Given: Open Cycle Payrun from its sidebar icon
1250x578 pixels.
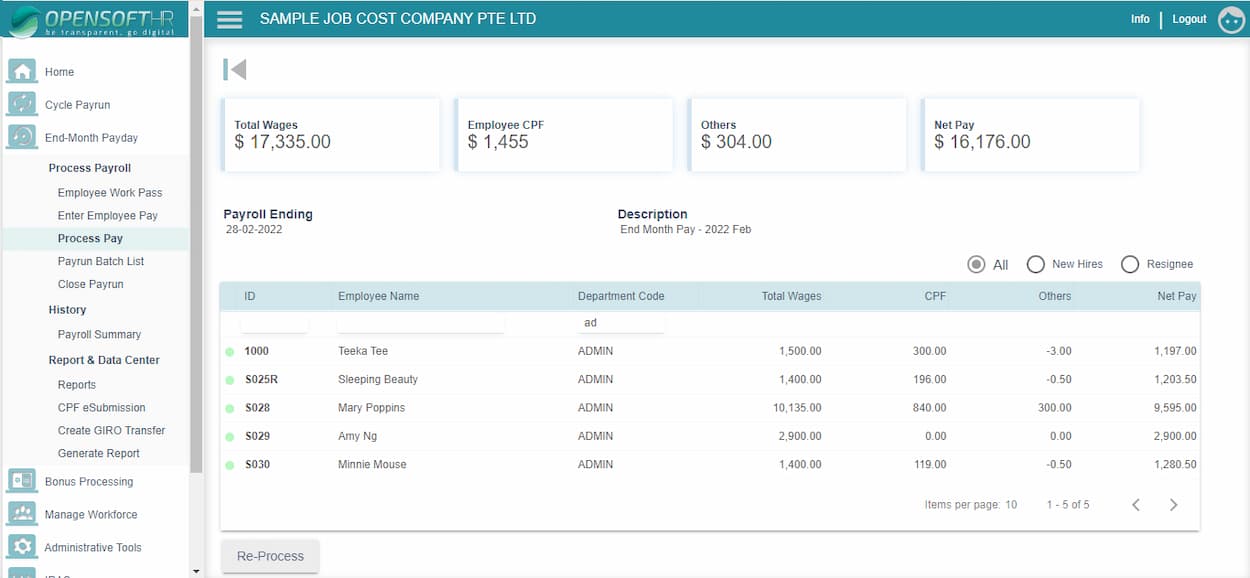Looking at the screenshot, I should [x=22, y=104].
